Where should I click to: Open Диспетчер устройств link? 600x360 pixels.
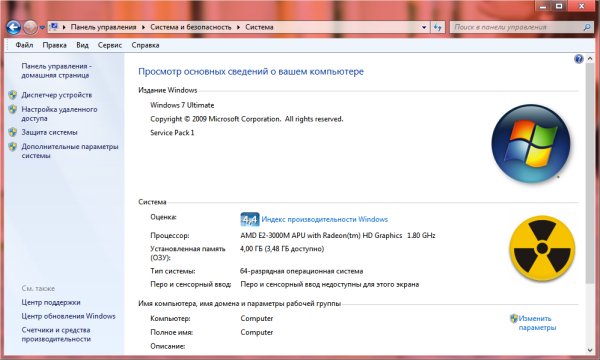[x=57, y=95]
